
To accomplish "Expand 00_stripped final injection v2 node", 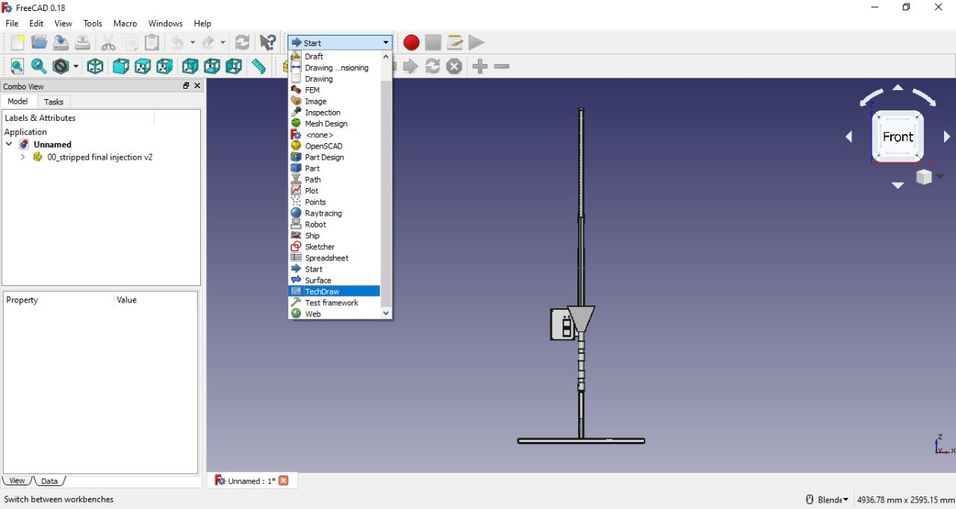I will pos(23,157).
